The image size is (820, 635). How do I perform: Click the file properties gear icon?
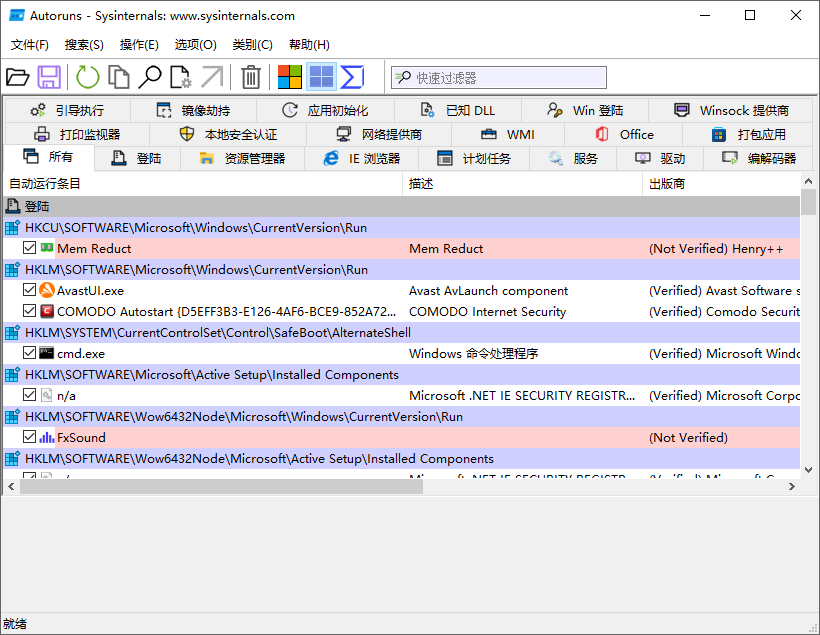pyautogui.click(x=181, y=77)
